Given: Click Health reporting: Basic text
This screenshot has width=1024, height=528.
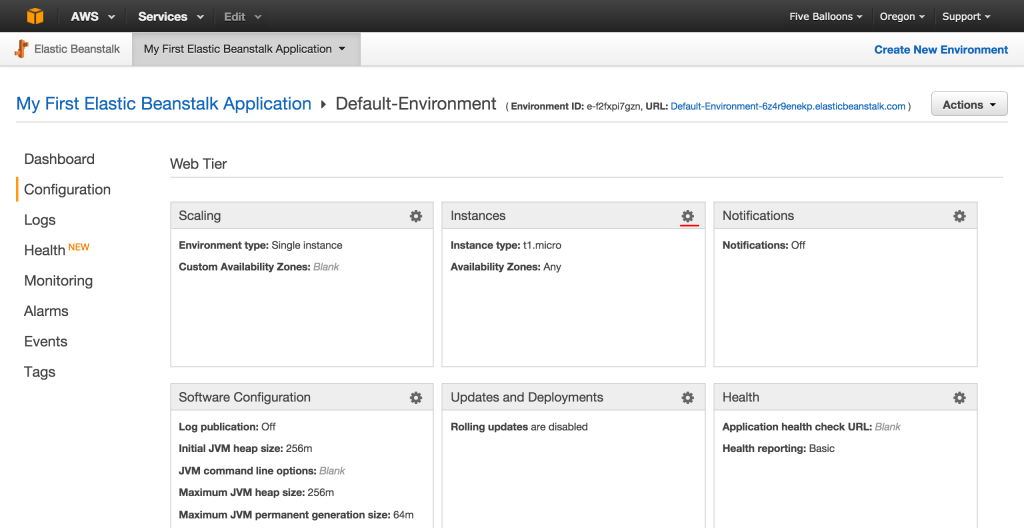Looking at the screenshot, I should coord(778,448).
